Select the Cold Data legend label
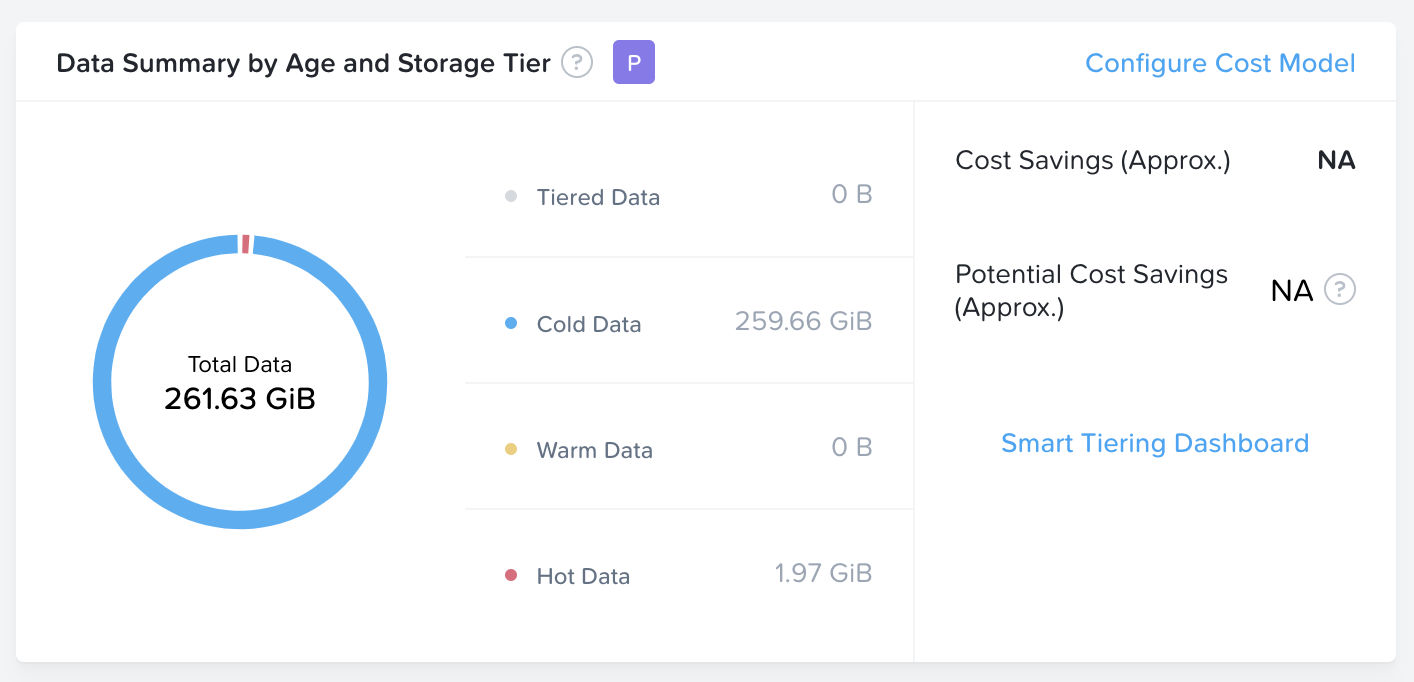1414x682 pixels. (x=589, y=324)
